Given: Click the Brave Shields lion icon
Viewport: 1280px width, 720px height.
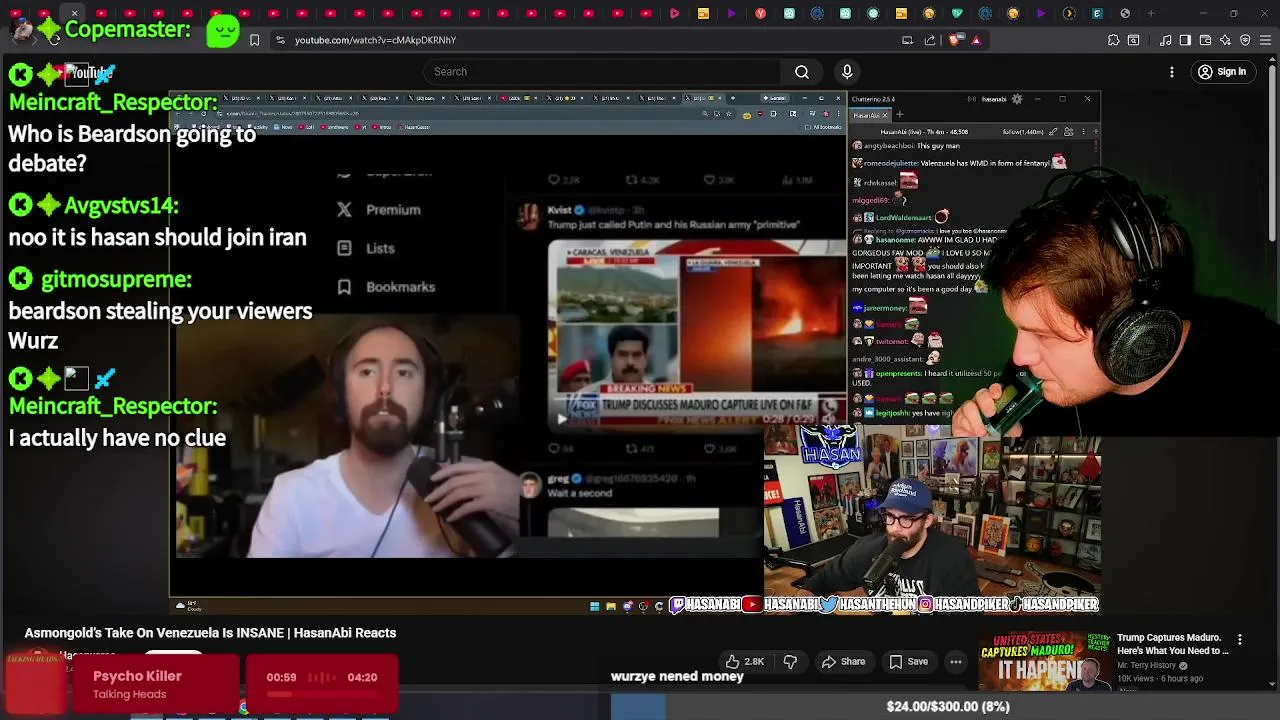Looking at the screenshot, I should [x=955, y=40].
